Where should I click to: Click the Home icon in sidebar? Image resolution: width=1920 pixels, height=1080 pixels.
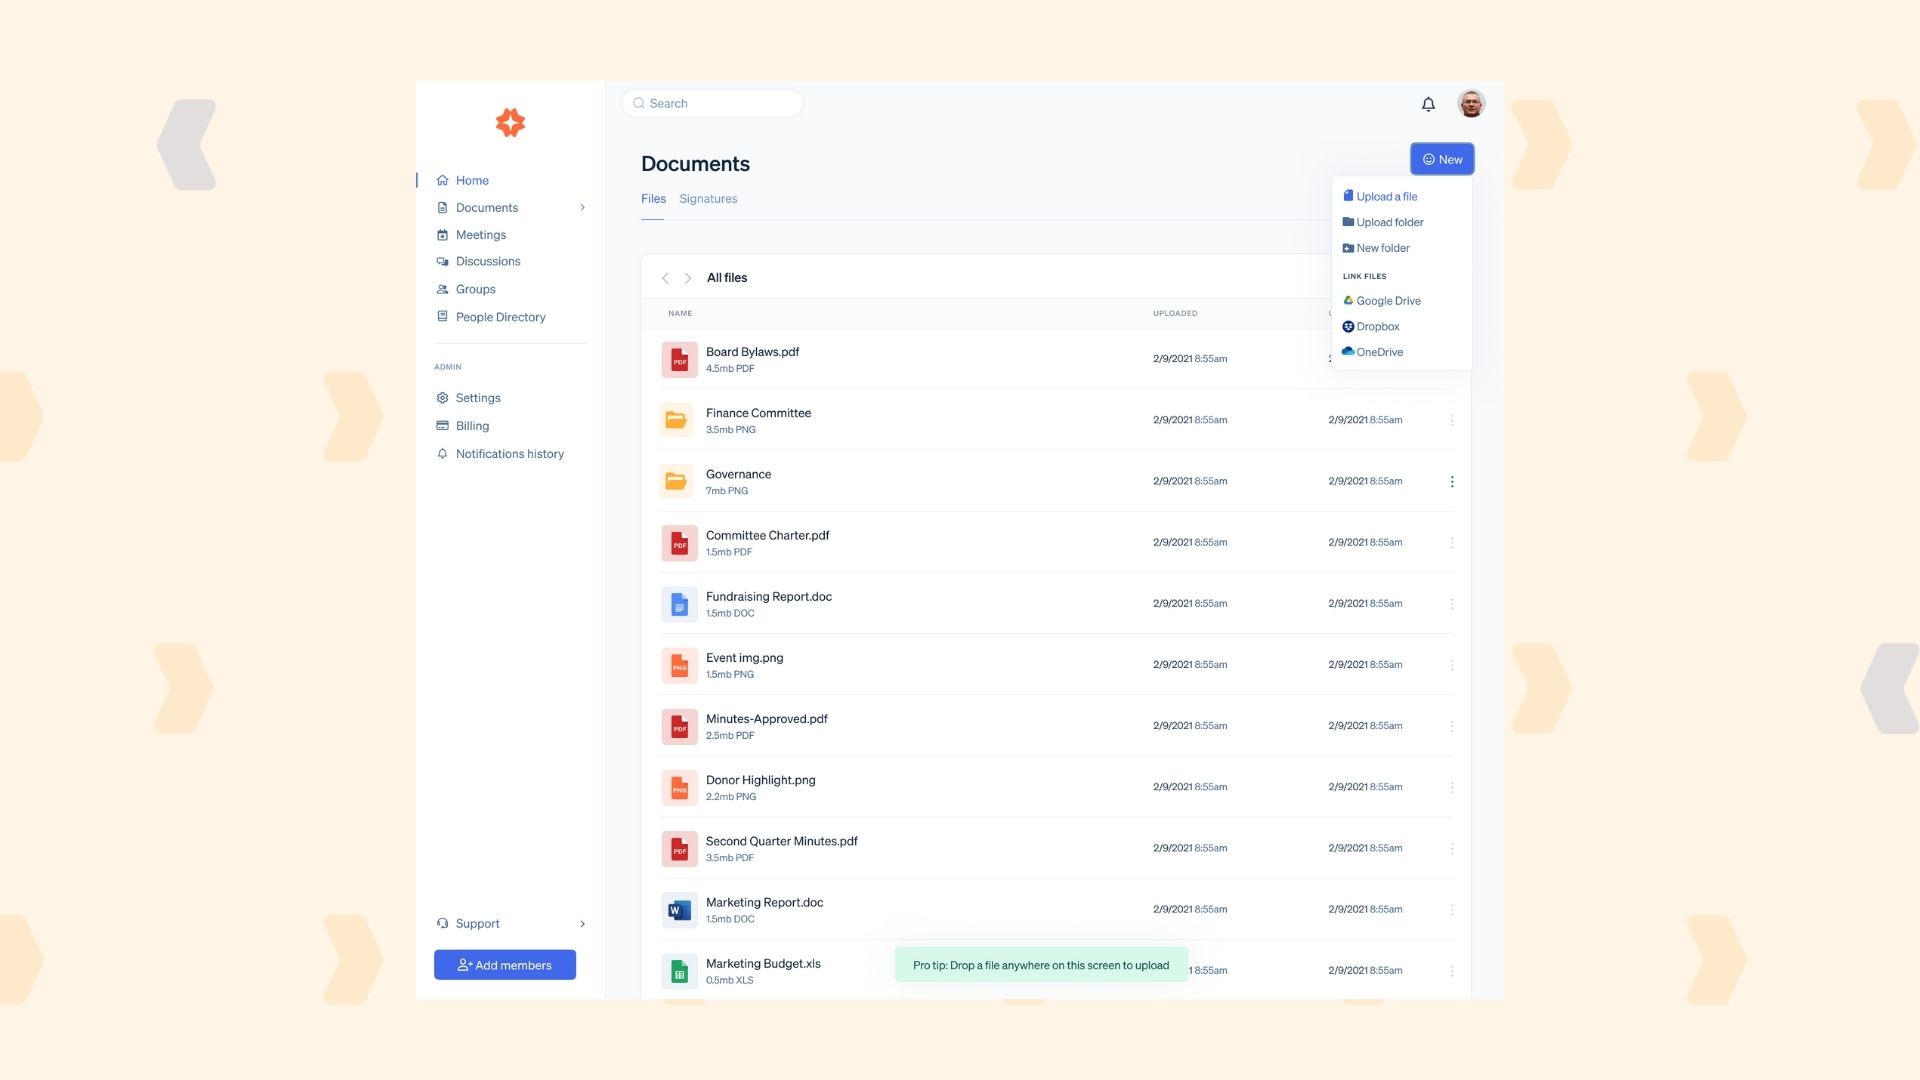tap(443, 180)
